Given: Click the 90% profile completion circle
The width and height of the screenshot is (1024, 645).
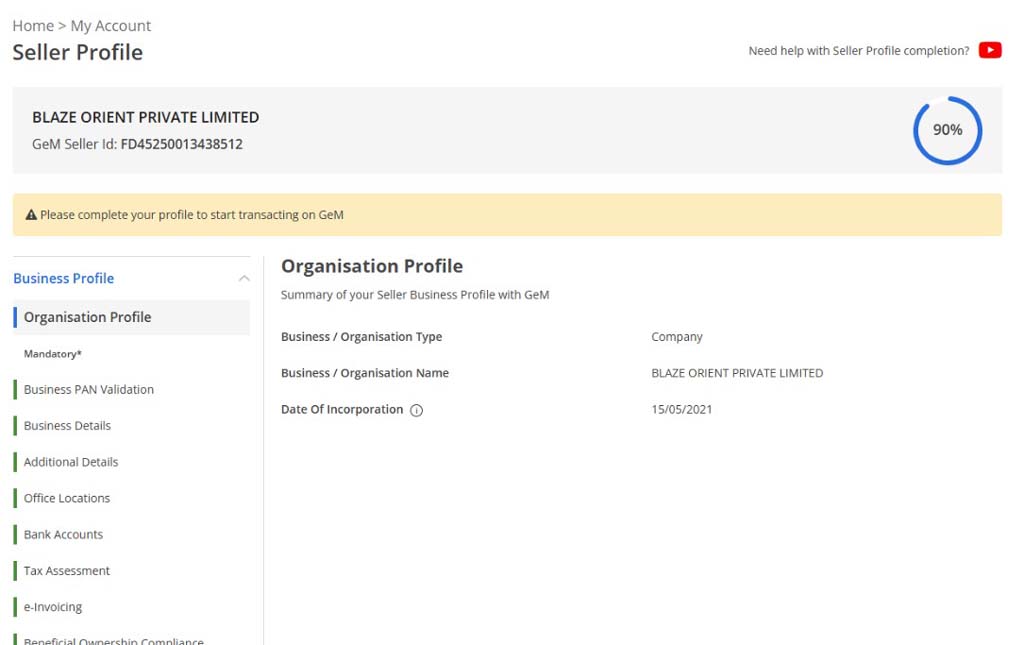Looking at the screenshot, I should [x=947, y=130].
